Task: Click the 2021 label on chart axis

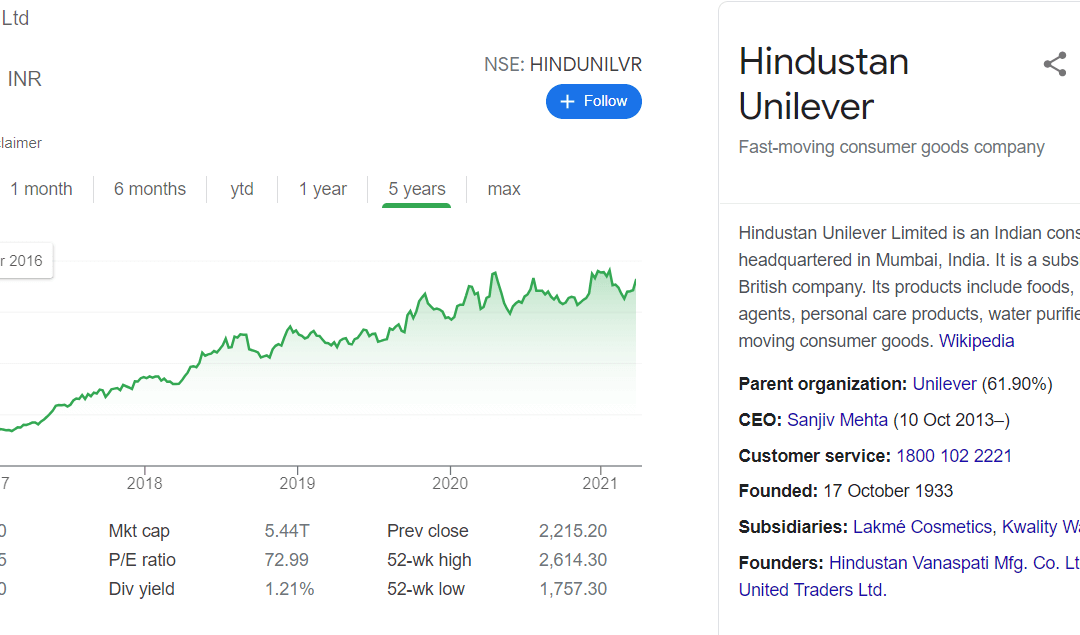Action: coord(600,483)
